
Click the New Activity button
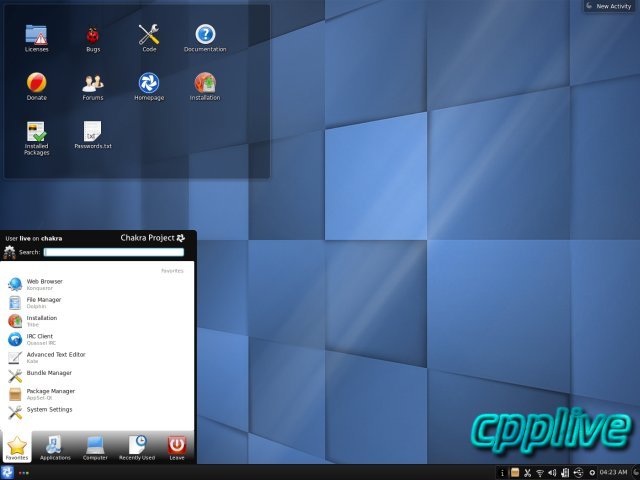tap(609, 6)
